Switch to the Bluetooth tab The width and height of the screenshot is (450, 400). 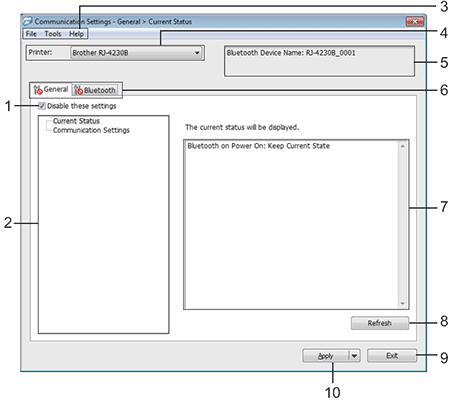95,90
